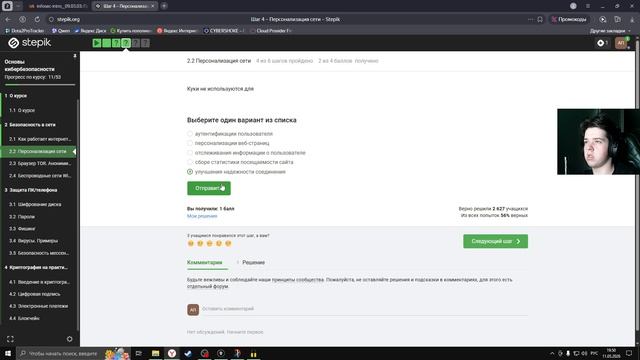Click Следующий шаг button
640x360 pixels.
click(x=495, y=241)
